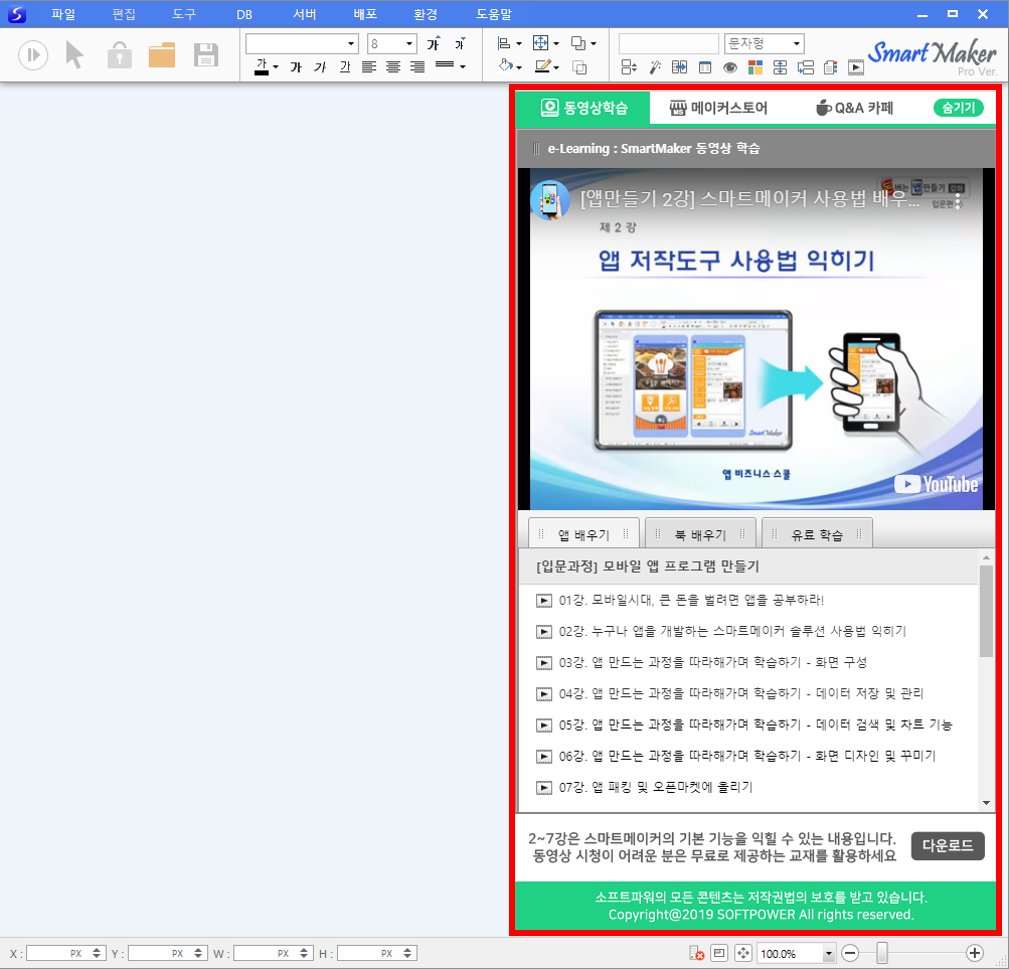The height and width of the screenshot is (969, 1009).
Task: Click the linked boxes arrow icon
Action: click(x=805, y=67)
